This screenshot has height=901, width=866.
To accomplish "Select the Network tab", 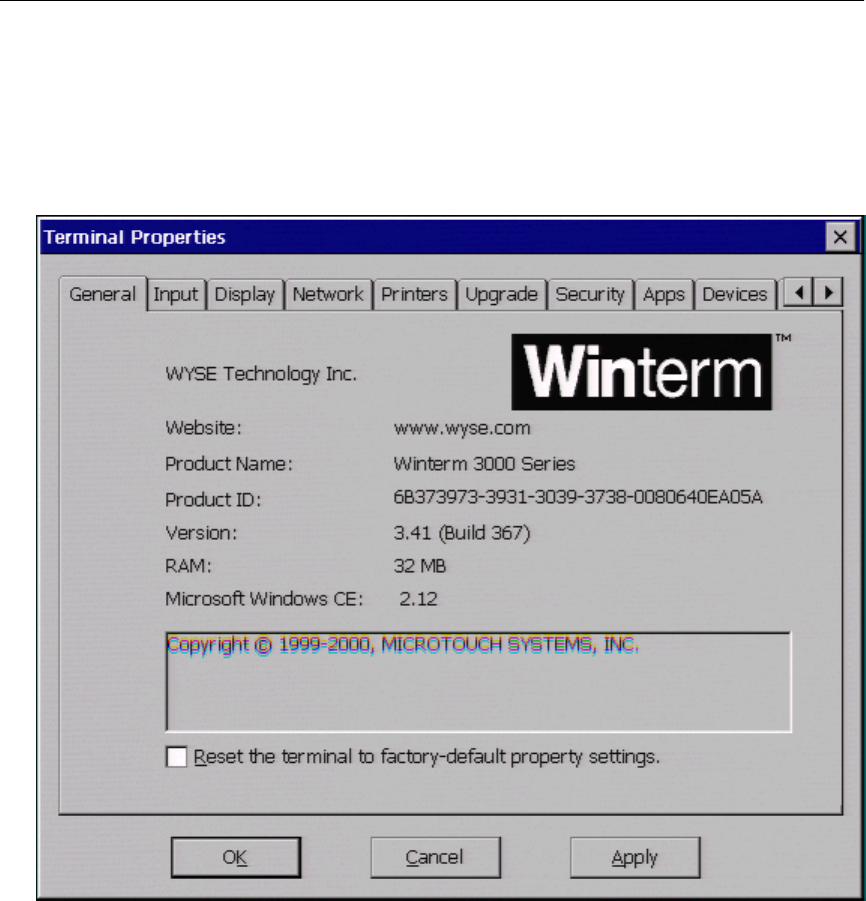I will point(328,295).
